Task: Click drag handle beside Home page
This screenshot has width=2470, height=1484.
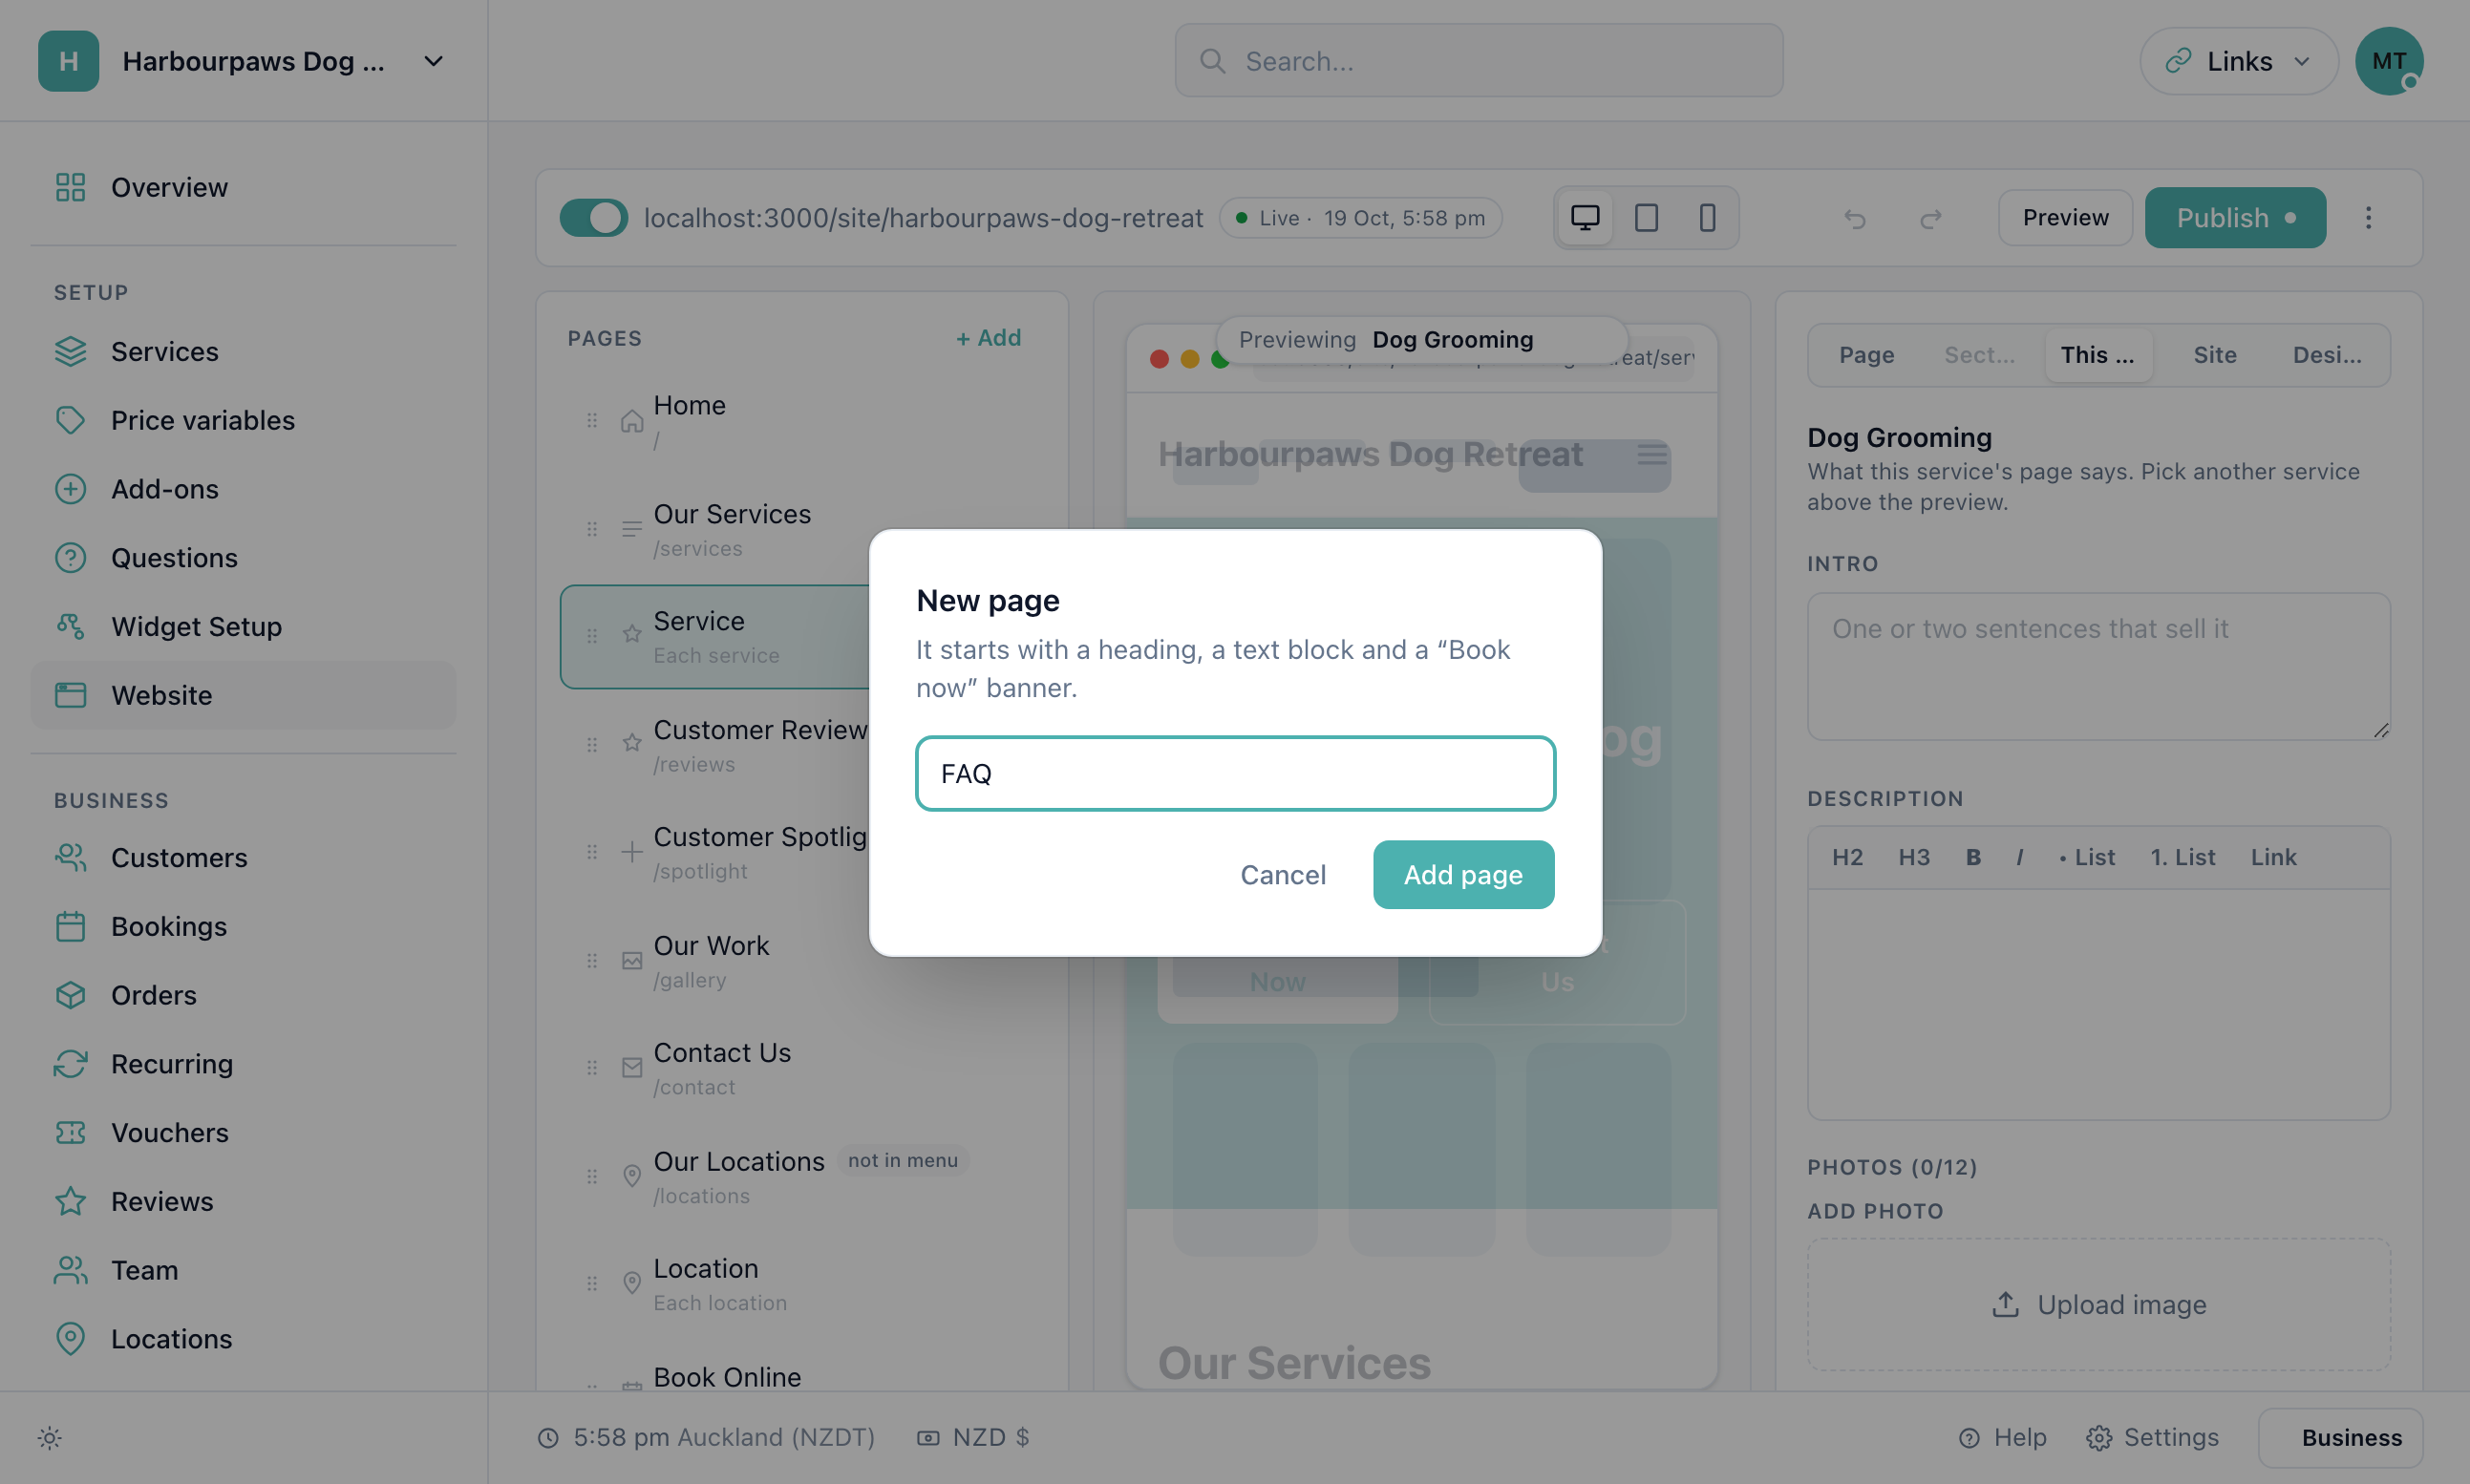Action: 592,420
